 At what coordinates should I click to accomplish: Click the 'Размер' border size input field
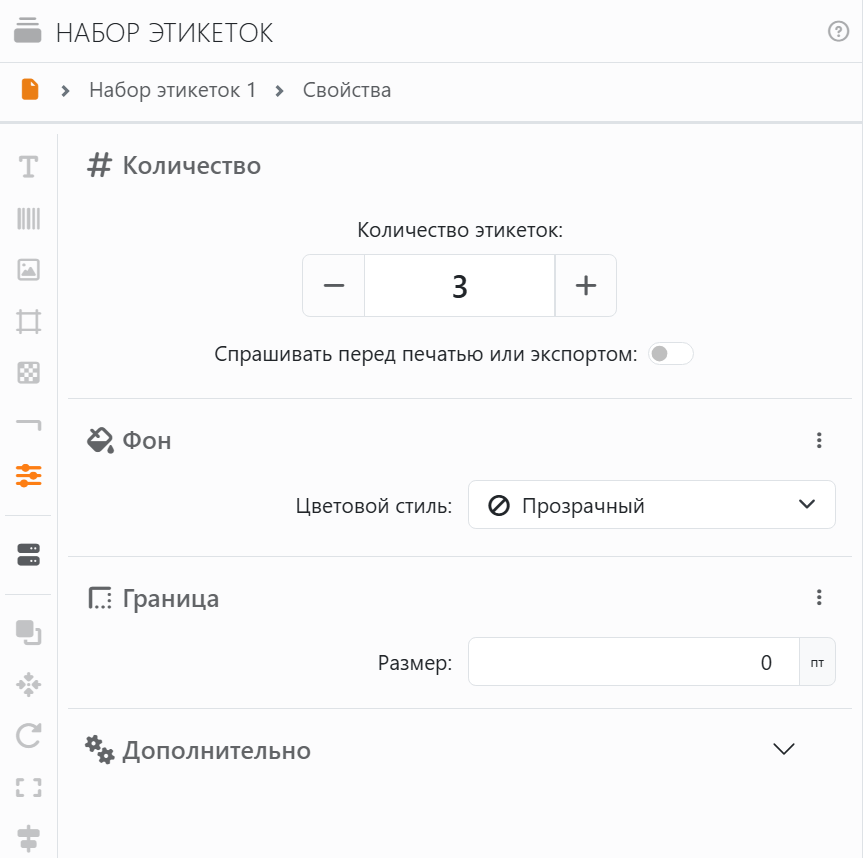coord(633,662)
